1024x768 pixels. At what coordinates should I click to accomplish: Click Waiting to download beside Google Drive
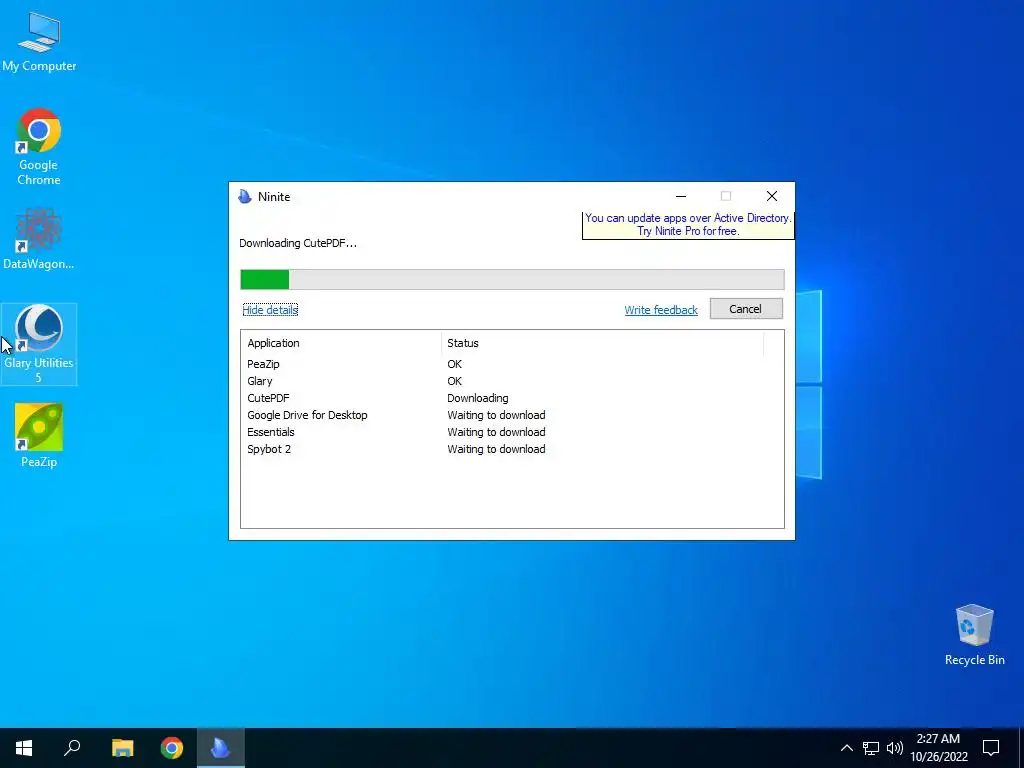pyautogui.click(x=496, y=415)
